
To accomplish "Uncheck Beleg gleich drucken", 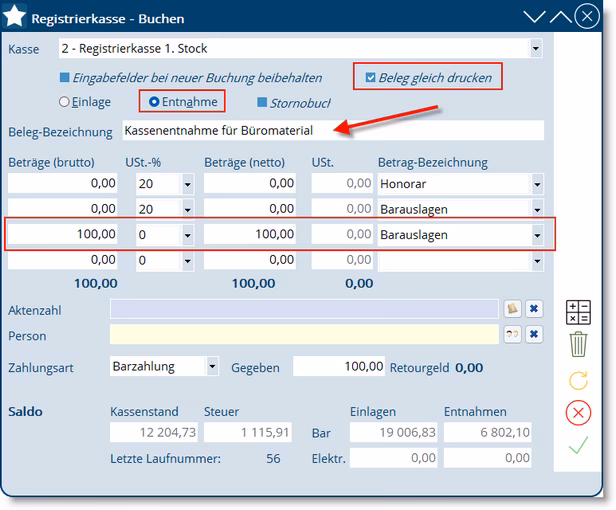I will 370,77.
